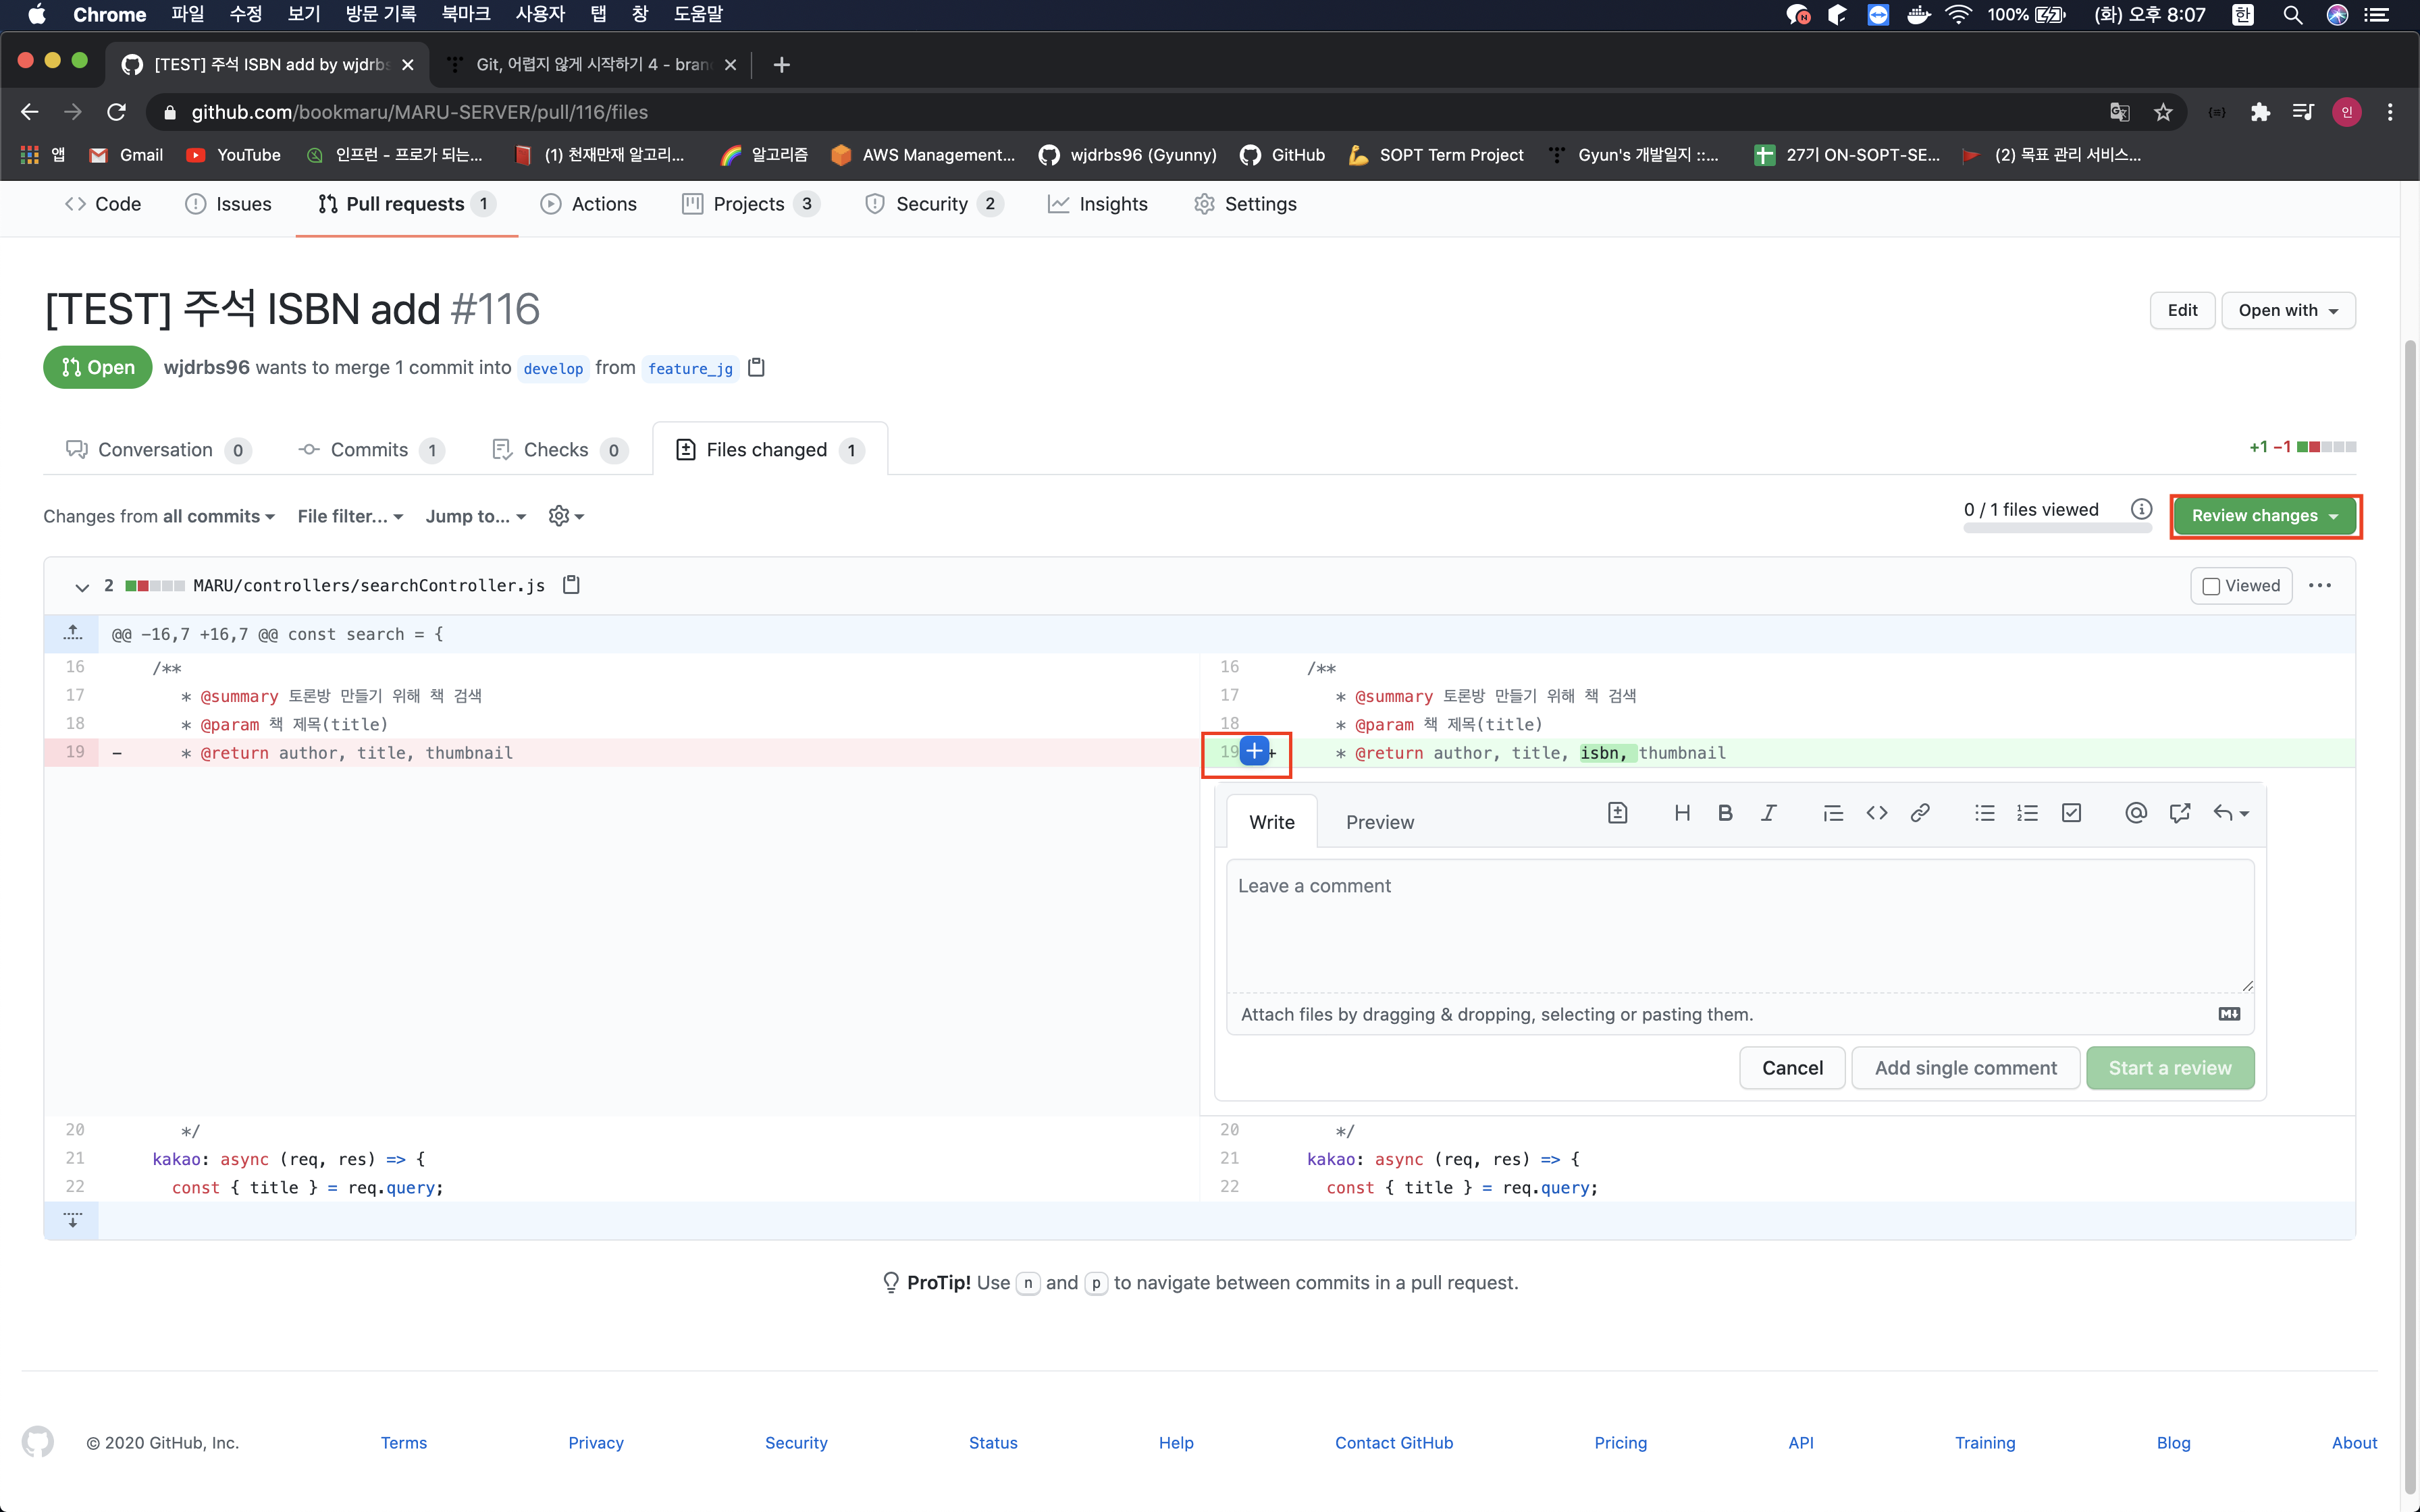Mark the file as Viewed
The image size is (2420, 1512).
pos(2241,586)
